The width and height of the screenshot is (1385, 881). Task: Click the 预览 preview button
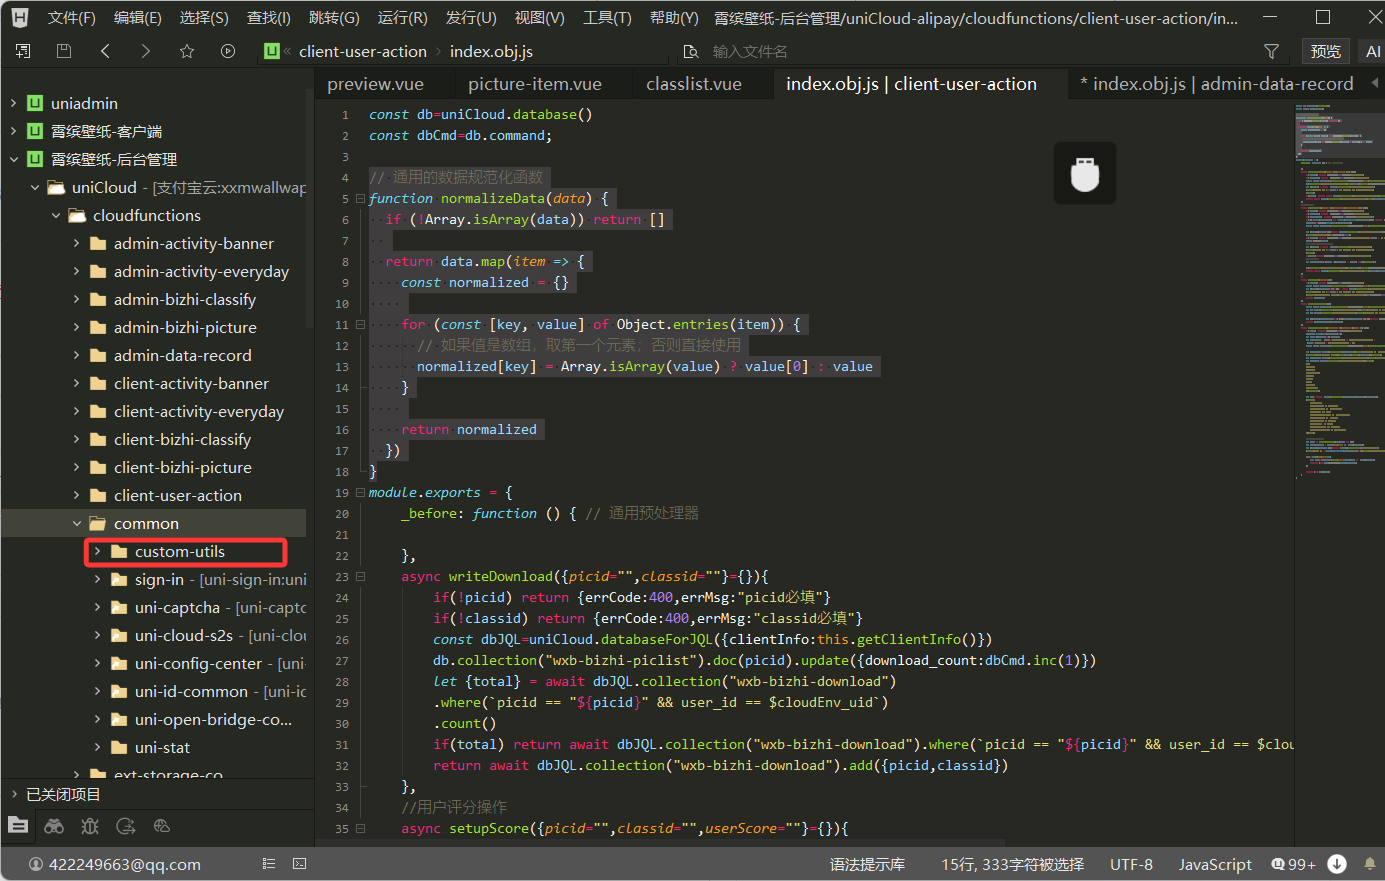coord(1325,51)
